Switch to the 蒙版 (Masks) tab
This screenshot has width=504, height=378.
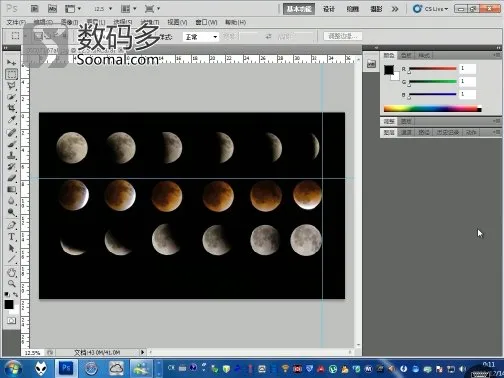[406, 121]
